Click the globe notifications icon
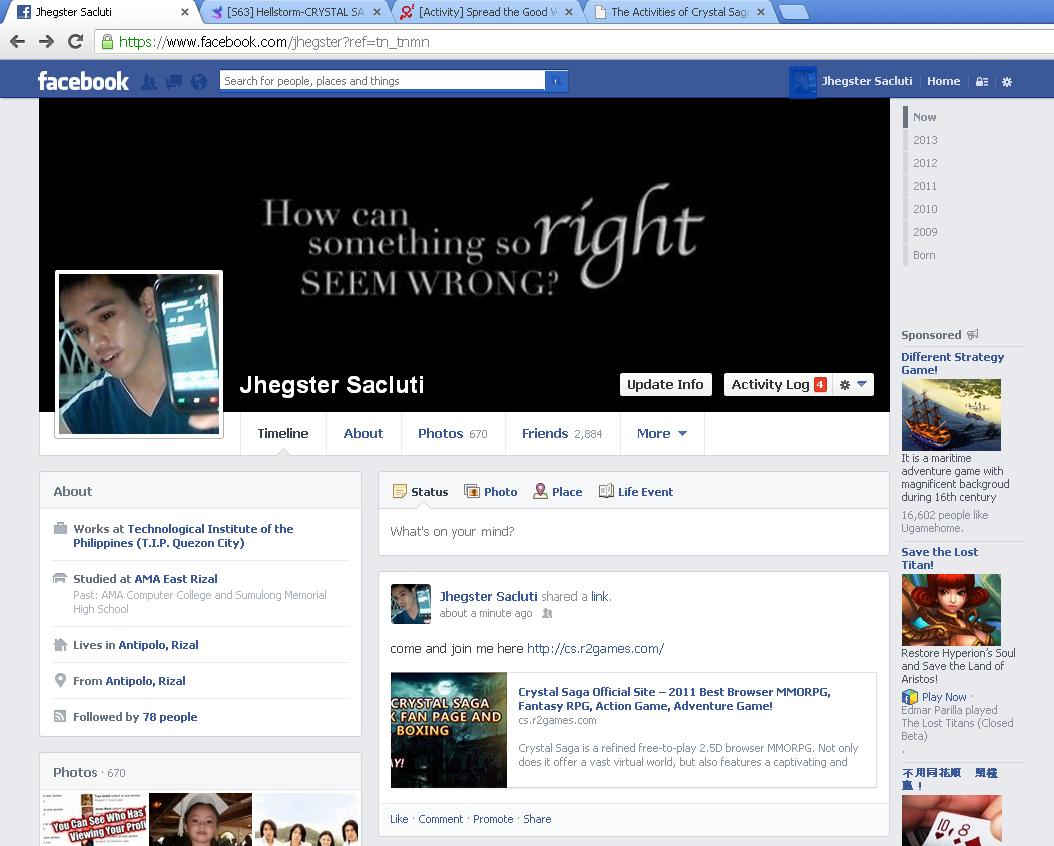The image size is (1054, 846). [x=199, y=82]
